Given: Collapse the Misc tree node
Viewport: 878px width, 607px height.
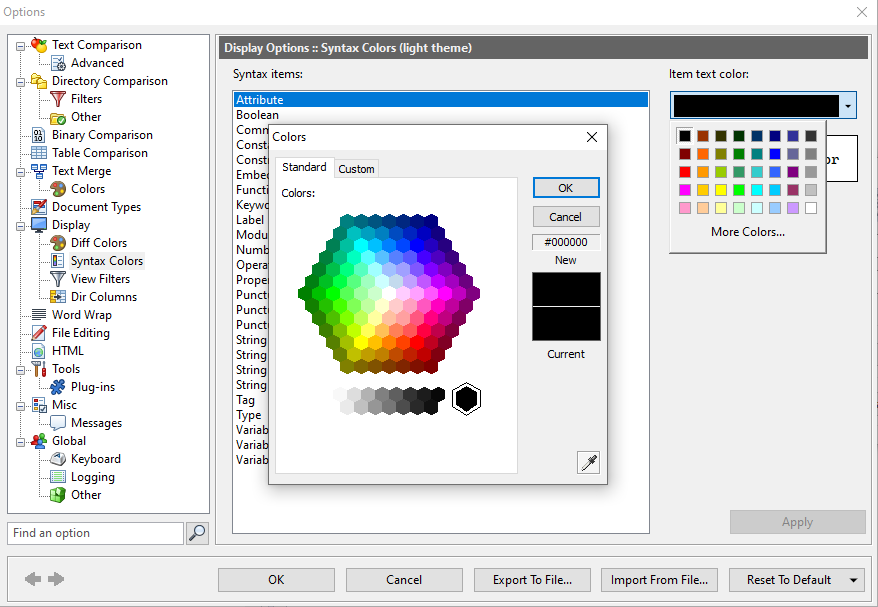Looking at the screenshot, I should [21, 406].
